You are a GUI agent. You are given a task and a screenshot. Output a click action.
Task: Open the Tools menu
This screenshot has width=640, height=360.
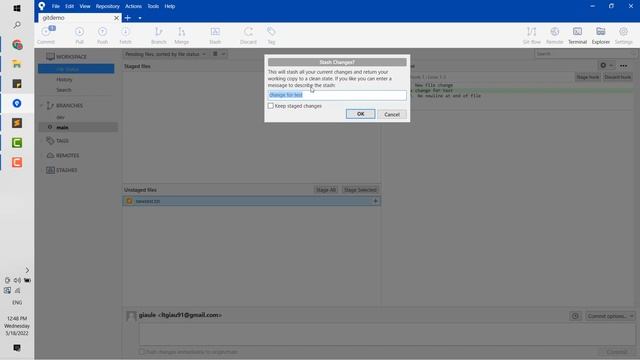[x=153, y=6]
